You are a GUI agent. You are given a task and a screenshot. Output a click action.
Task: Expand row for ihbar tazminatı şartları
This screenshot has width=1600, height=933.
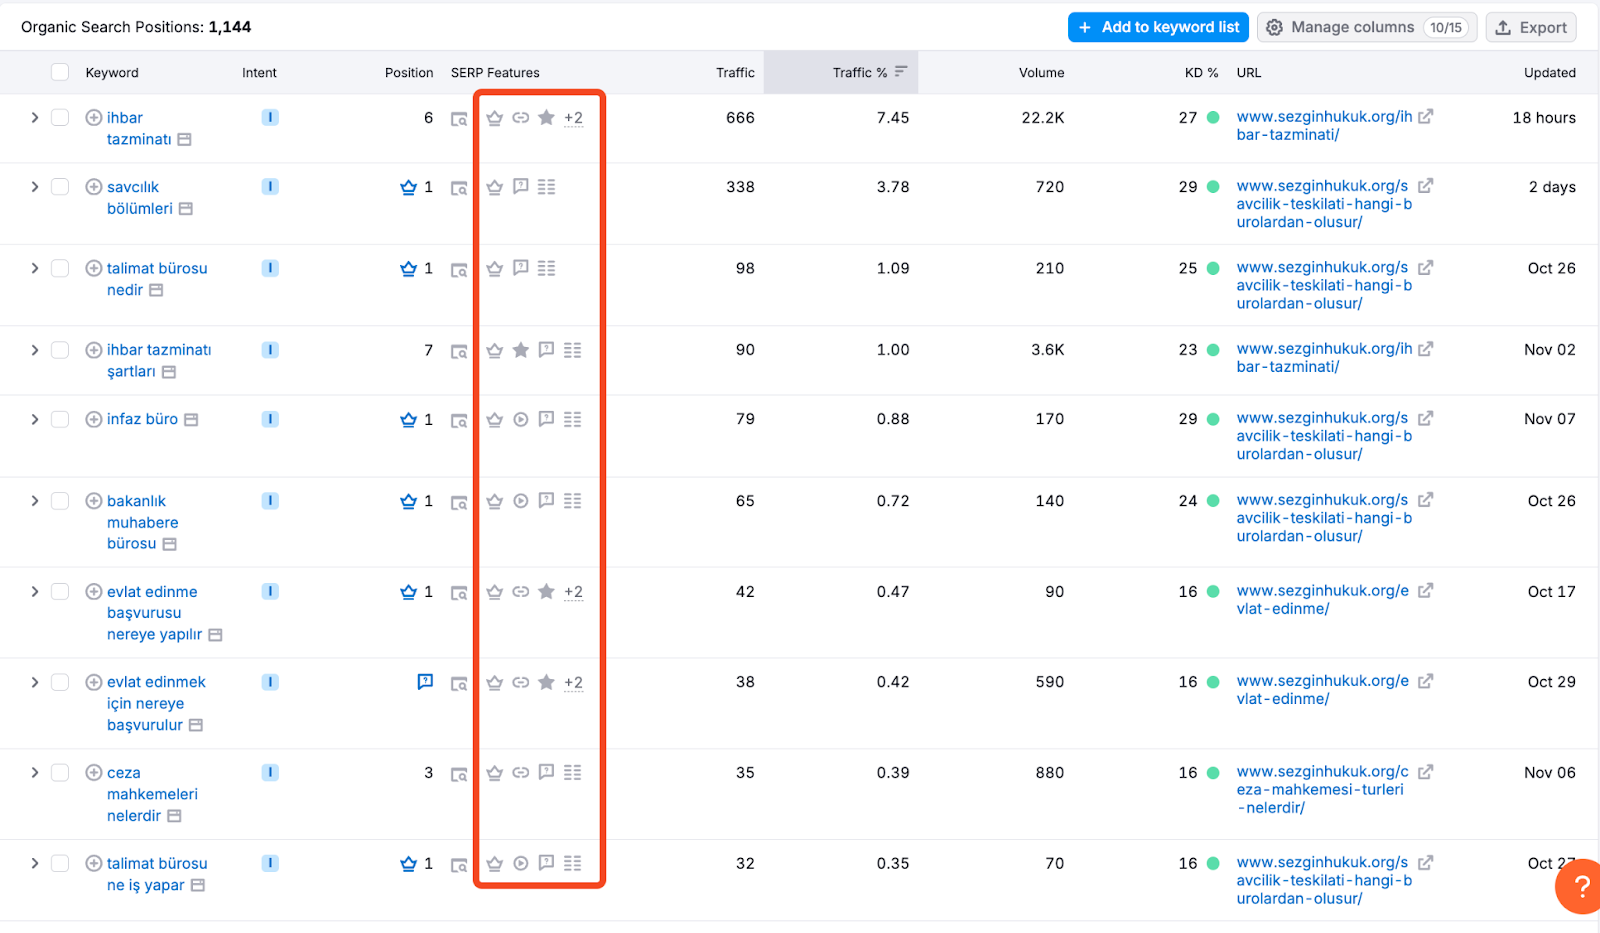pyautogui.click(x=35, y=350)
